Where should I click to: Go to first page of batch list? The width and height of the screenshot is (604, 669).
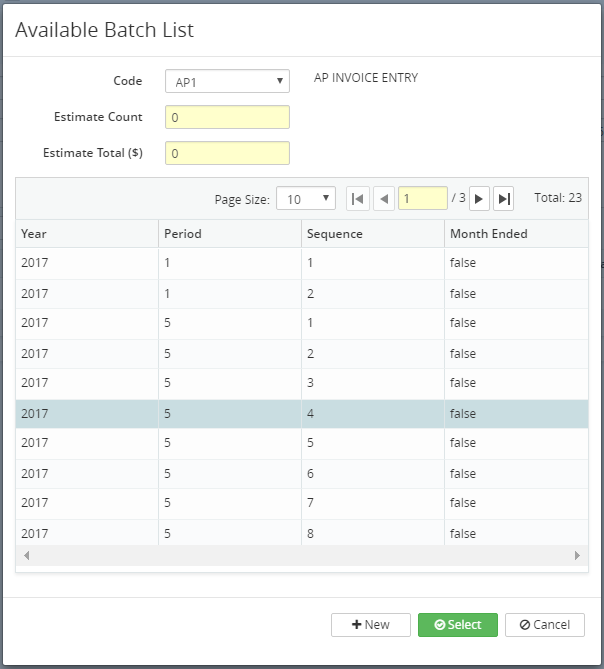pyautogui.click(x=358, y=199)
